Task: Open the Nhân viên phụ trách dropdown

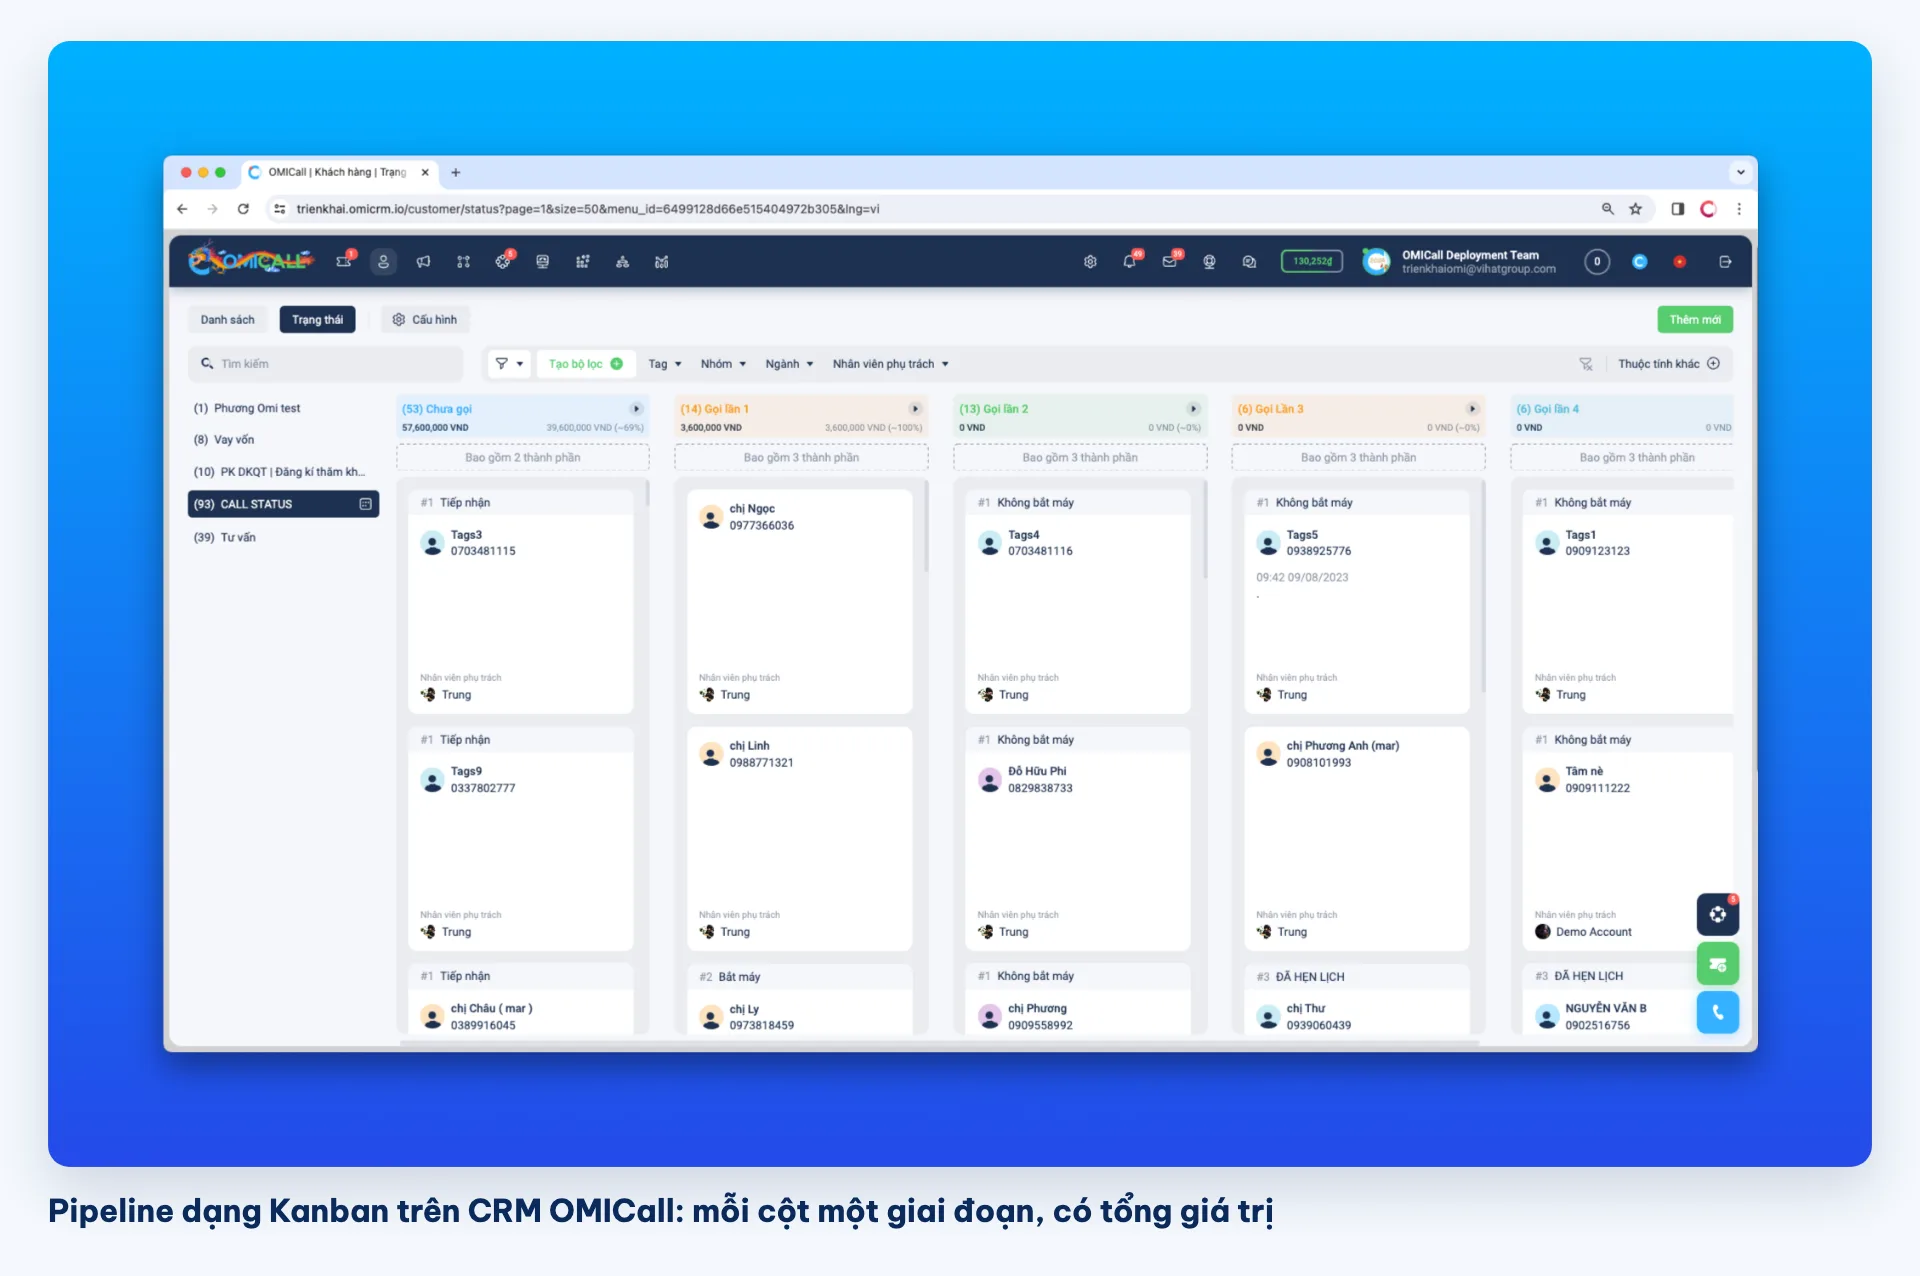Action: tap(890, 364)
